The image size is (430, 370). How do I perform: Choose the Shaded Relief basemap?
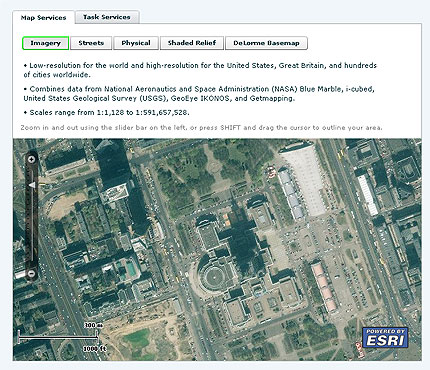click(x=192, y=43)
